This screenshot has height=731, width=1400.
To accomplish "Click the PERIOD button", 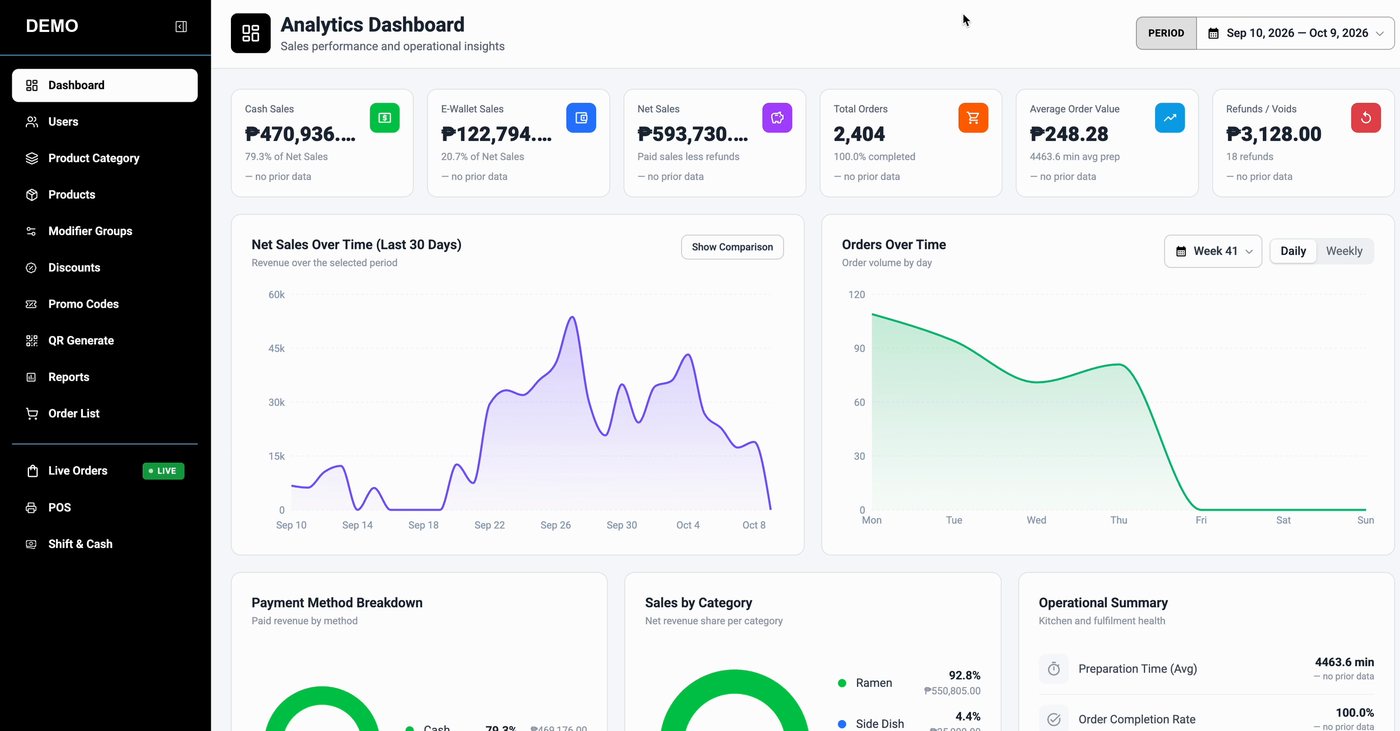I will [x=1166, y=33].
